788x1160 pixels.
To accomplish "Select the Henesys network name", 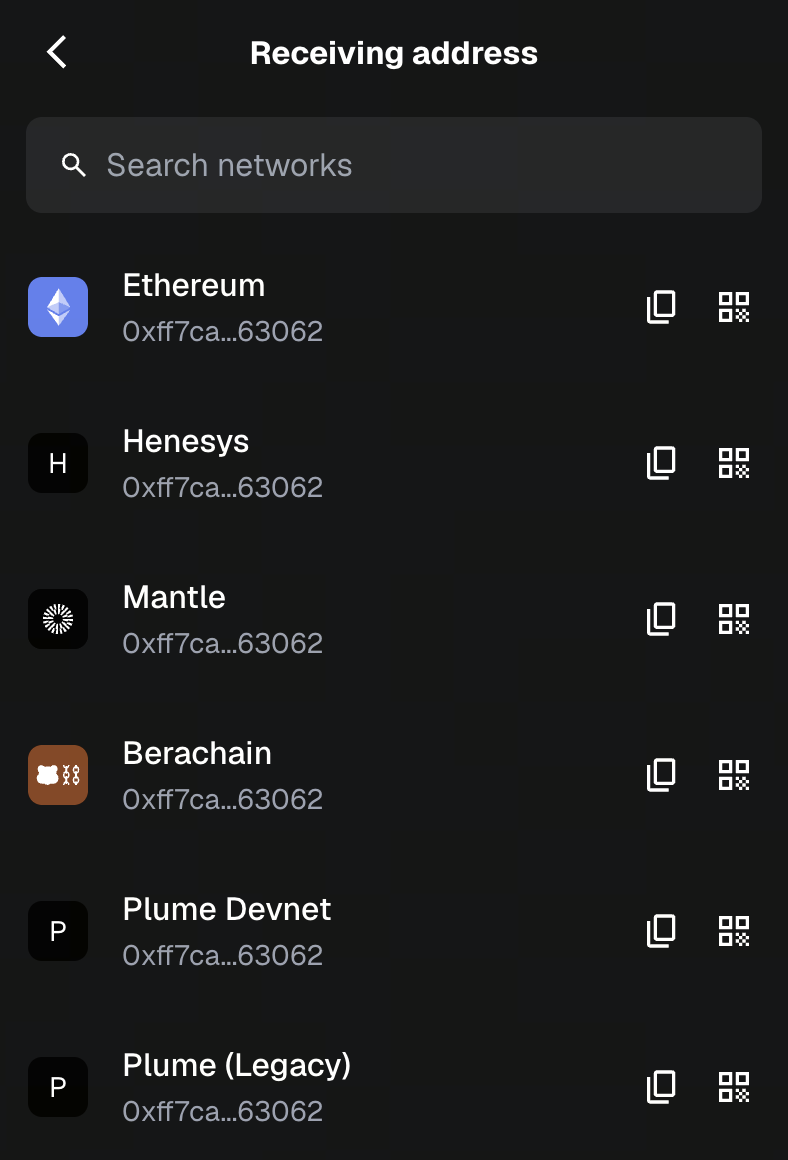I will (186, 441).
